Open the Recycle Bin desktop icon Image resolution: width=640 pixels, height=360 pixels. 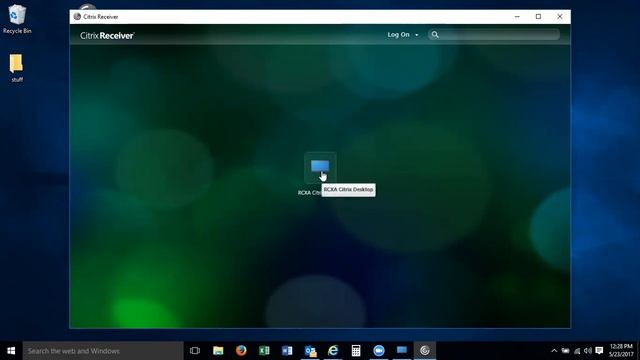coord(17,19)
